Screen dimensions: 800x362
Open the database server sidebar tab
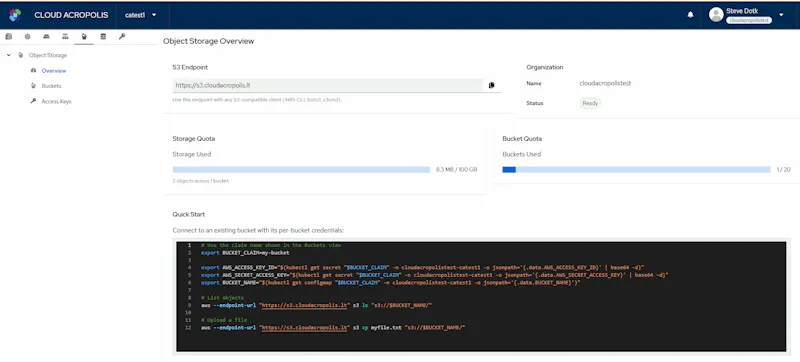(x=103, y=36)
